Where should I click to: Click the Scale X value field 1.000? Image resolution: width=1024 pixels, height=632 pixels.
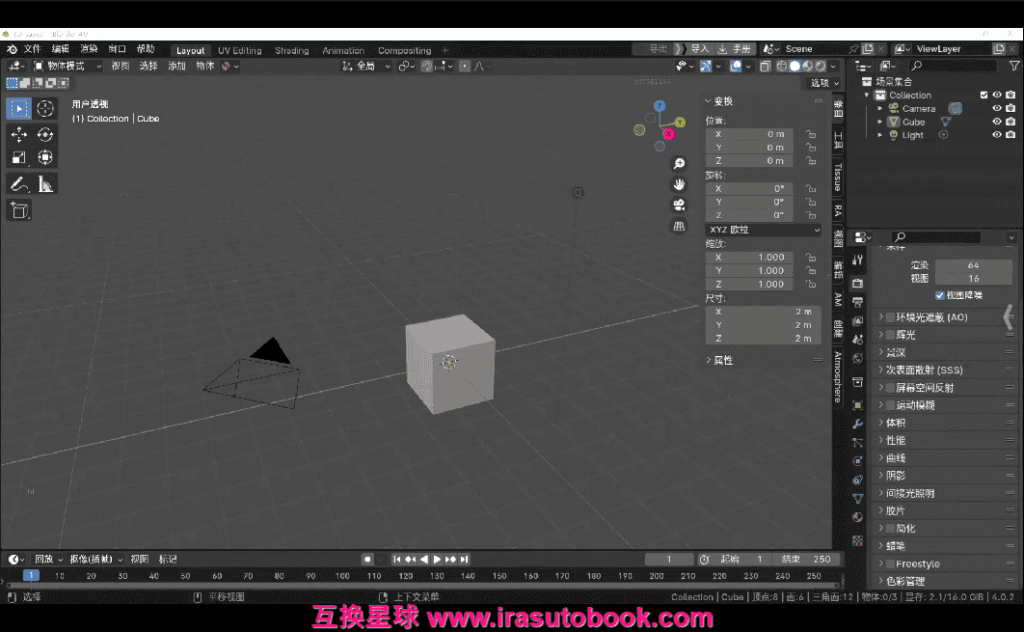tap(750, 257)
